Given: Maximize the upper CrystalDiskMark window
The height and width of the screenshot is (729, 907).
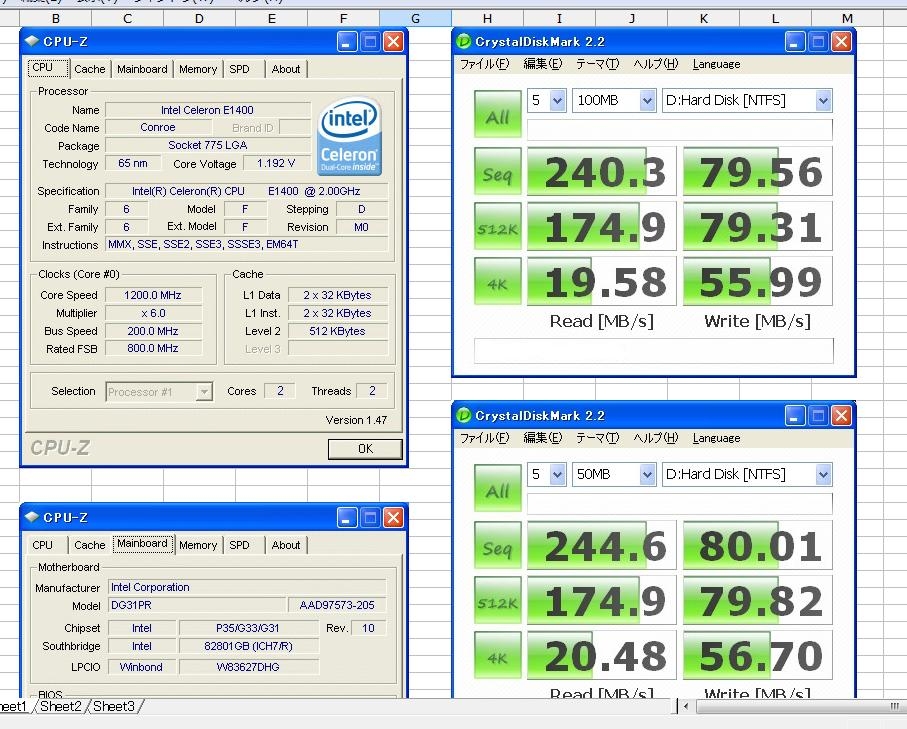Looking at the screenshot, I should [x=819, y=41].
